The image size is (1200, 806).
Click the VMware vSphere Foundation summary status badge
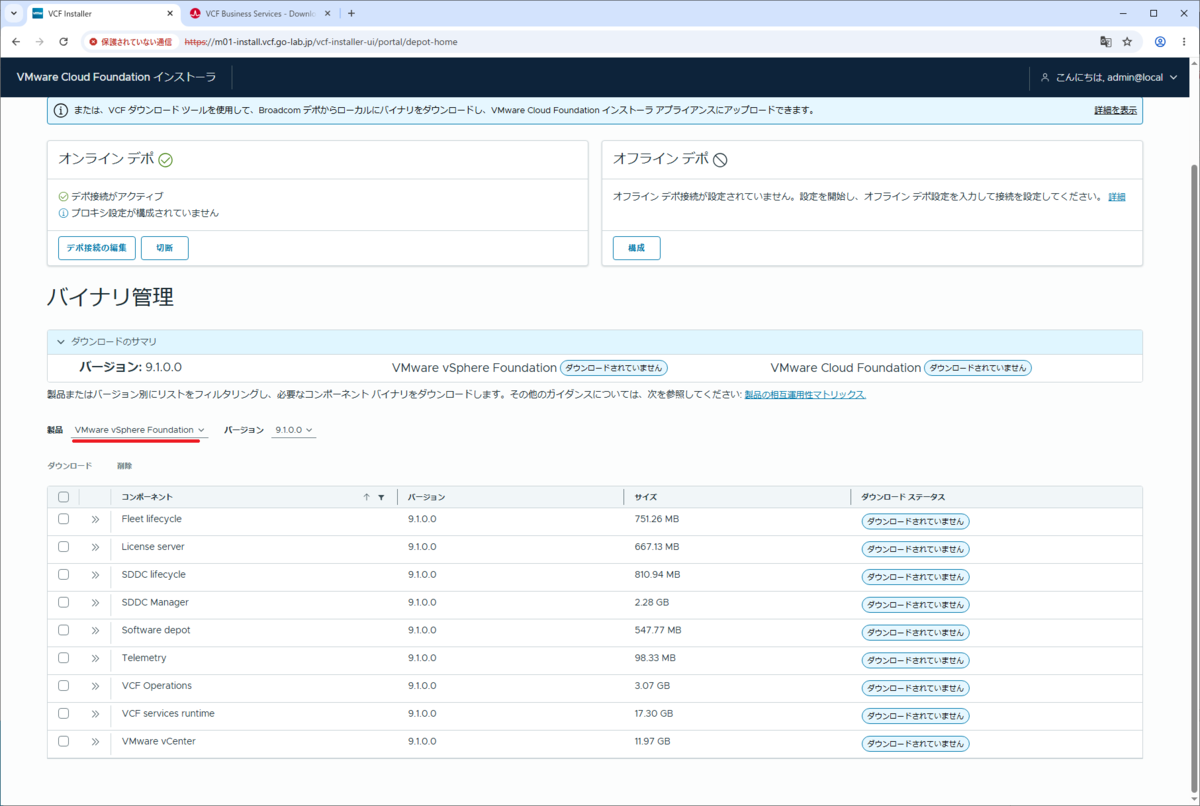[613, 368]
